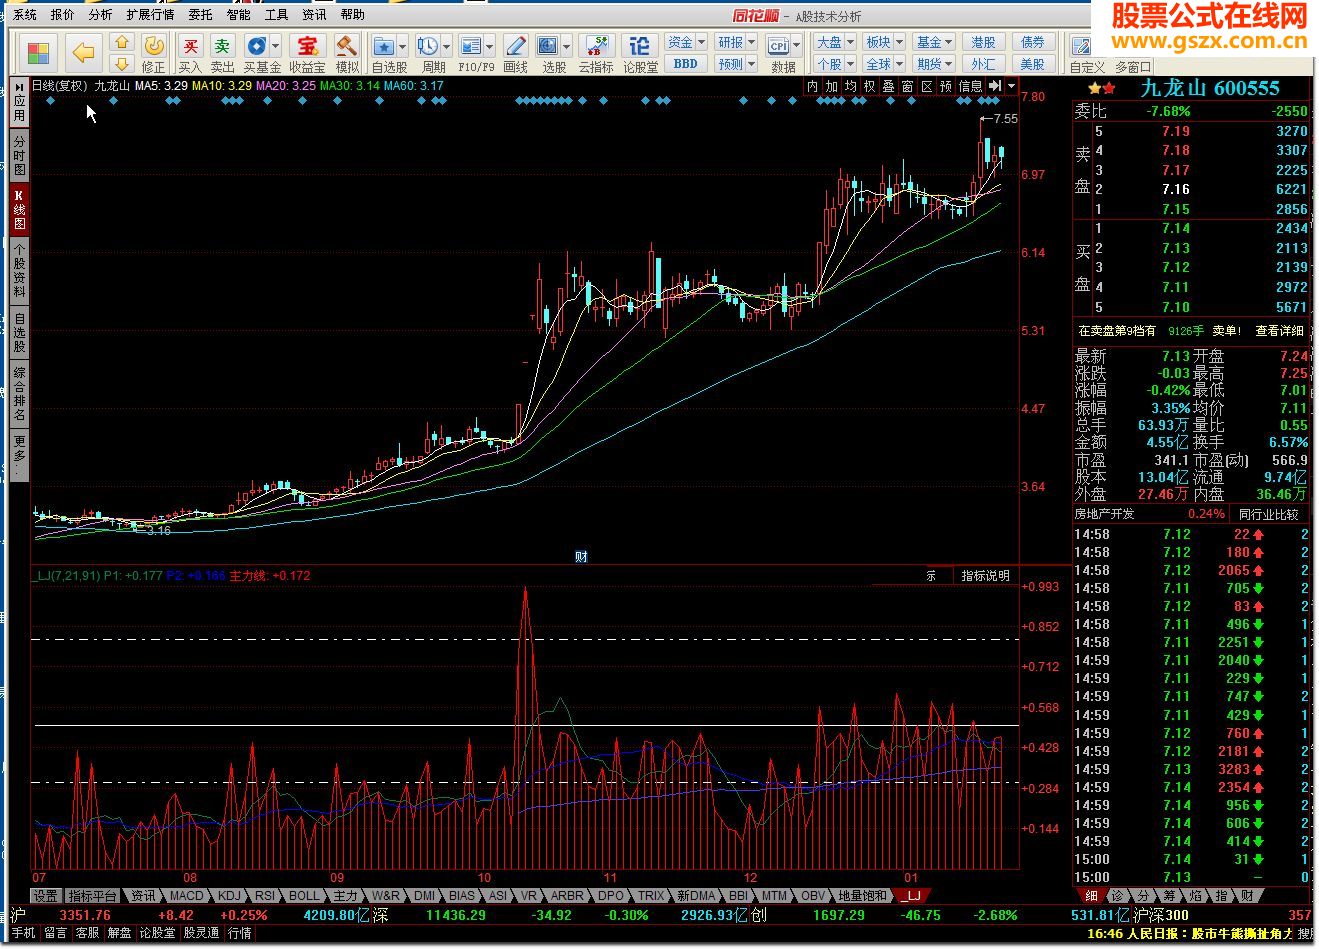Click the 论股堂 item in bottom bar
1319x949 pixels.
[157, 933]
